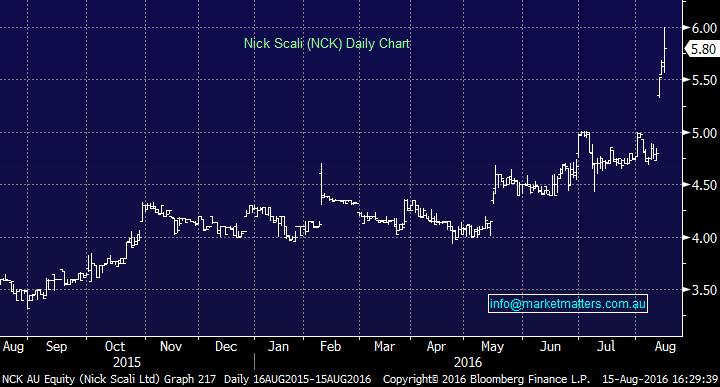Viewport: 720px width, 387px height.
Task: Click the 15-Aug-2016 16:29:39 timestamp
Action: (x=660, y=379)
